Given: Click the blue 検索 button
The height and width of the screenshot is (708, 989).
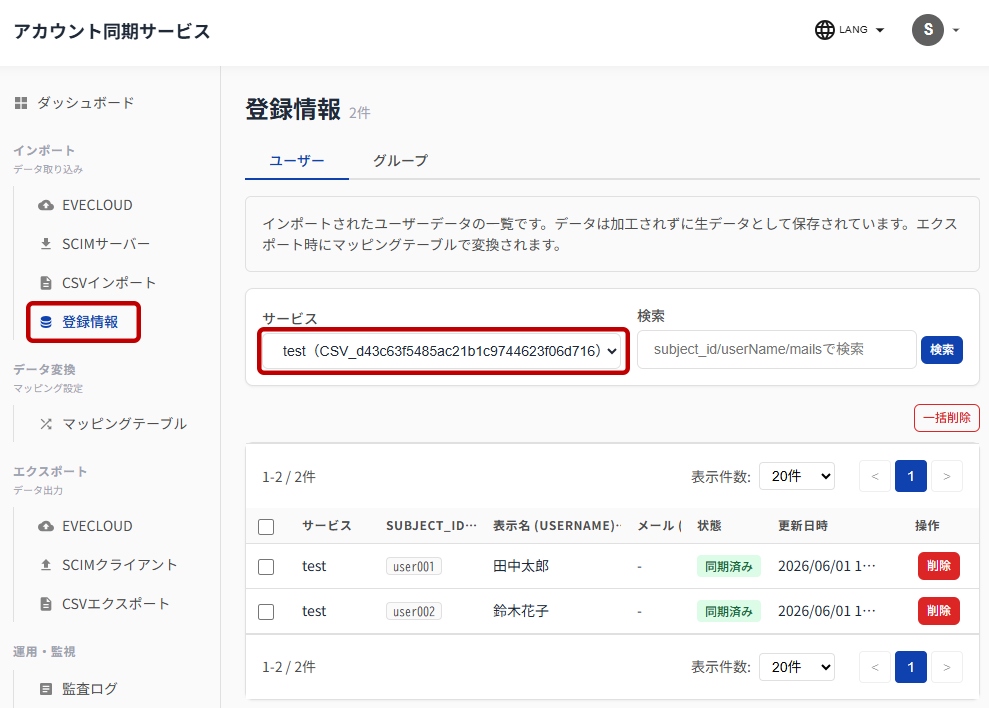Looking at the screenshot, I should pos(942,350).
